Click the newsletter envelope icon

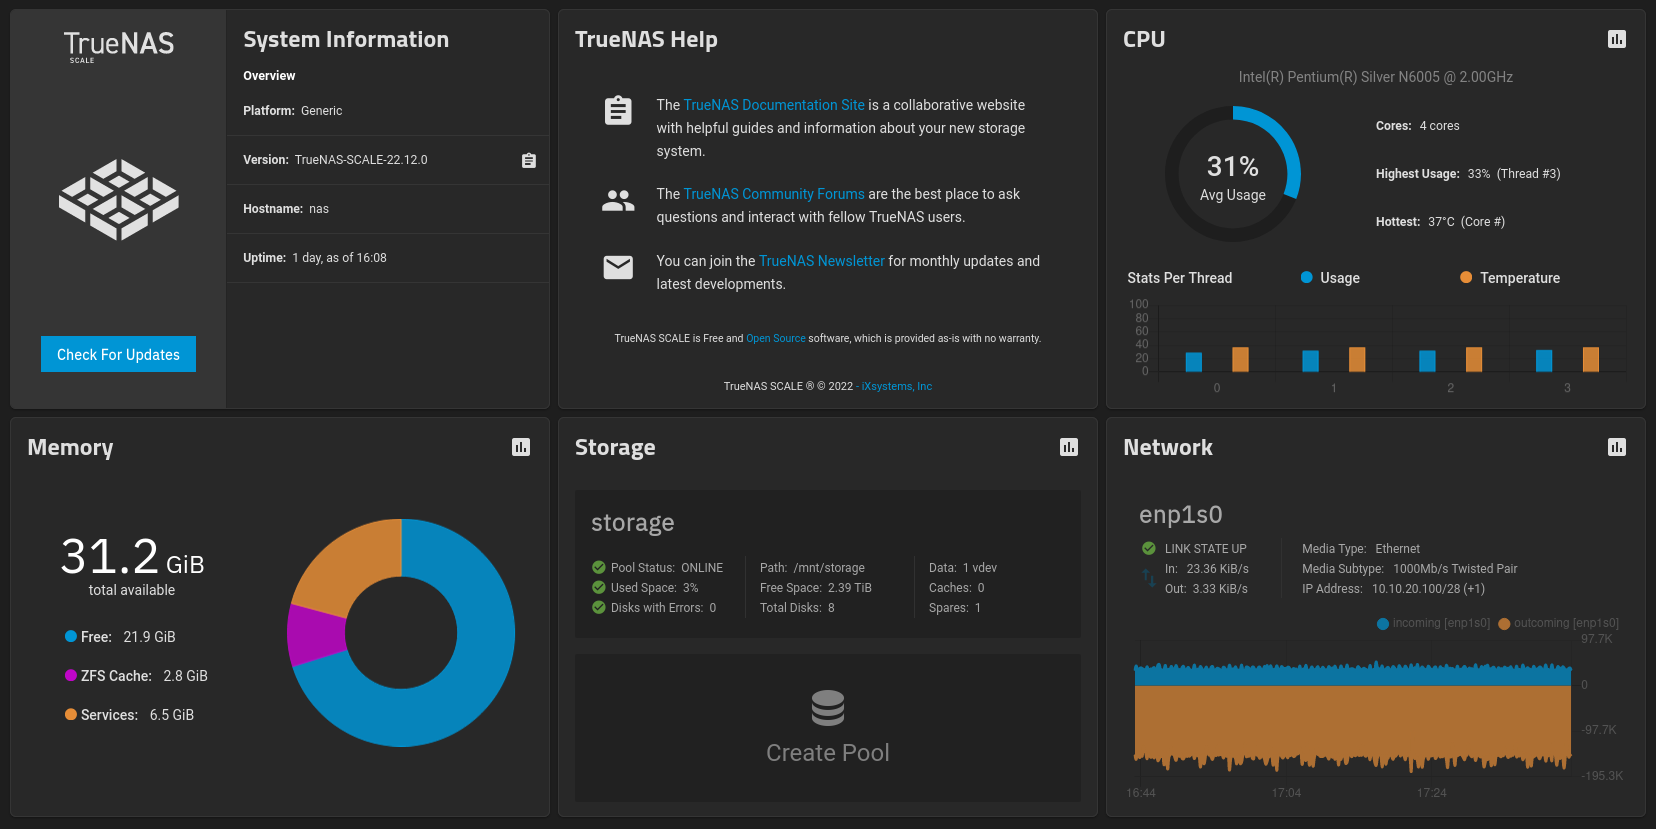pyautogui.click(x=618, y=267)
